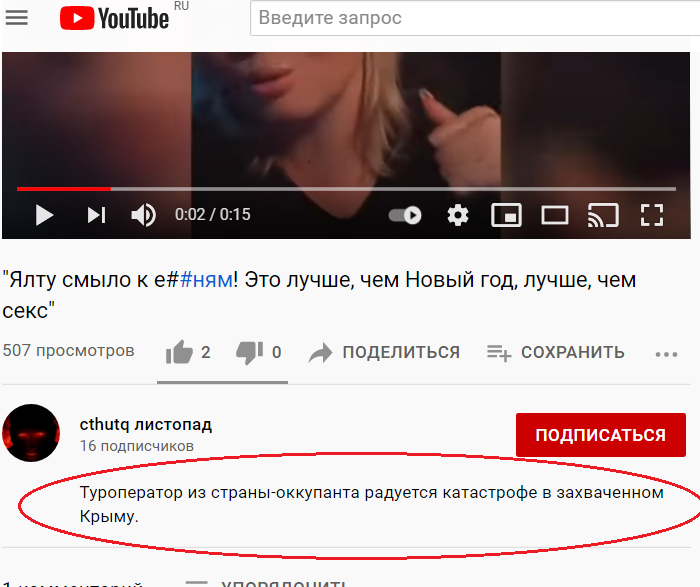Skip to the next video
The width and height of the screenshot is (700, 587).
pyautogui.click(x=96, y=215)
